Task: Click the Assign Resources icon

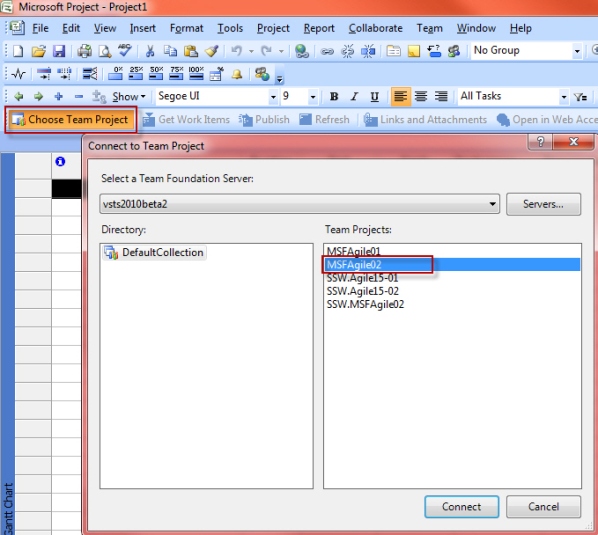Action: (454, 51)
